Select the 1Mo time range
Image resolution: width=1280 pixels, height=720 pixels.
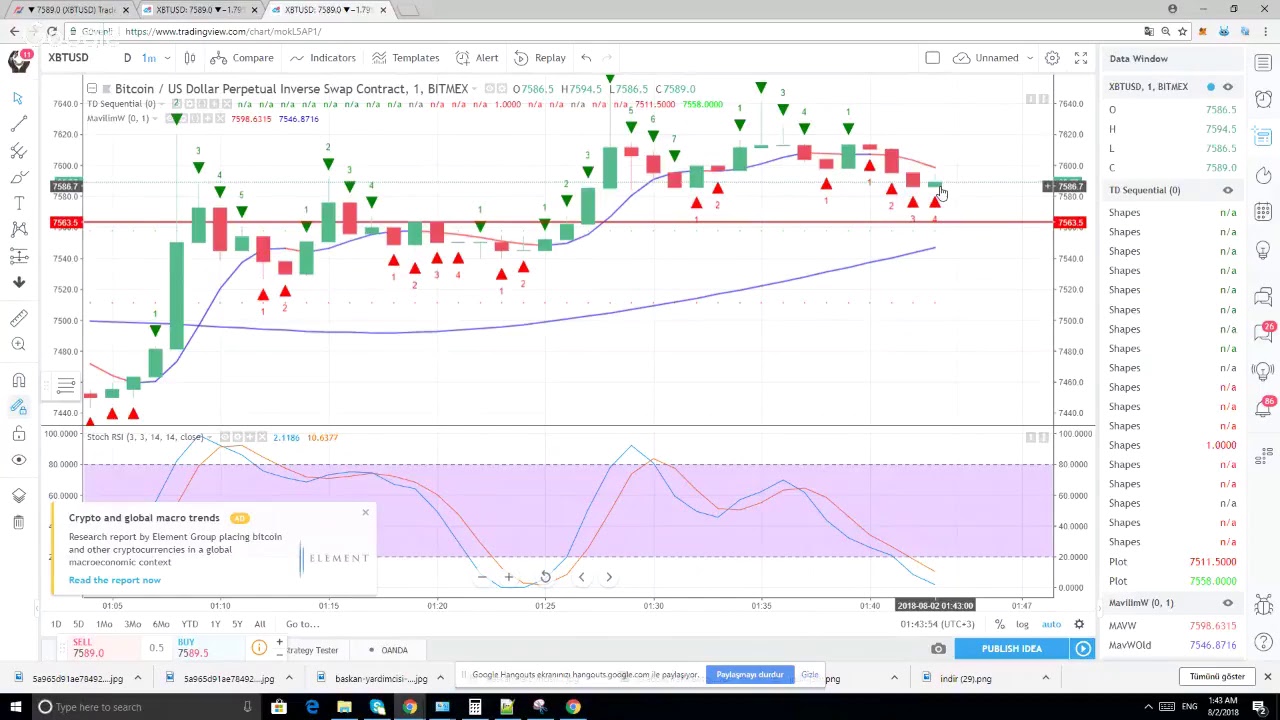(104, 624)
